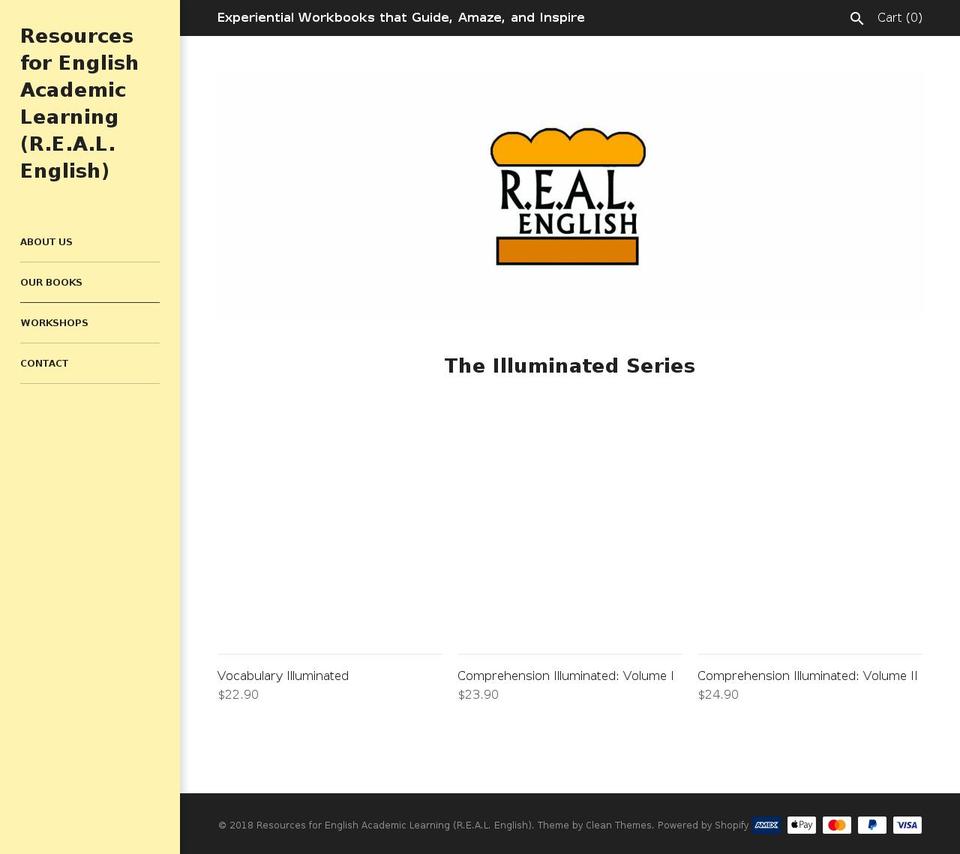Click the Powered by Shopify link
This screenshot has width=960, height=854.
(x=703, y=825)
